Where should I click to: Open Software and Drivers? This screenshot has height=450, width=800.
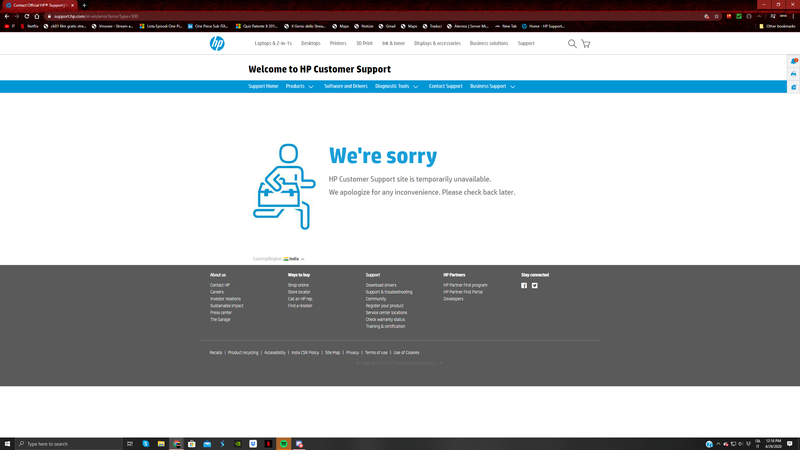point(346,86)
